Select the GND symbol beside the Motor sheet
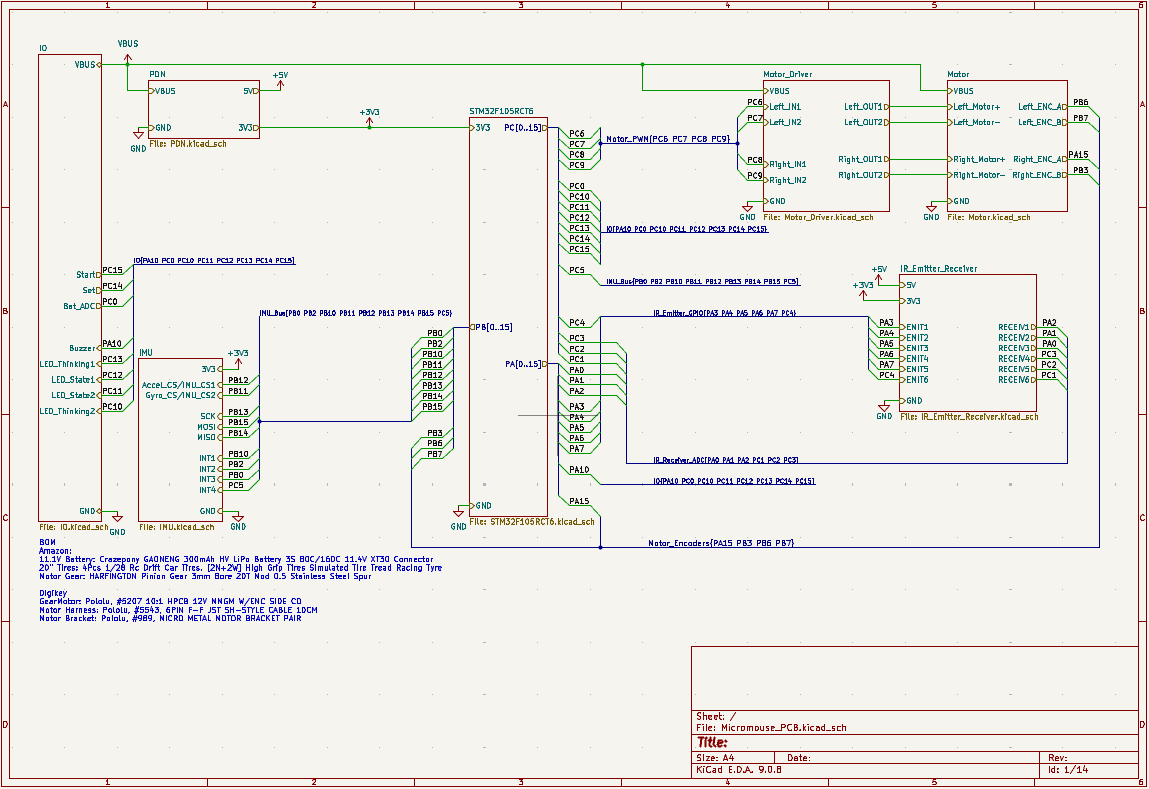This screenshot has height=789, width=1149. coord(931,211)
